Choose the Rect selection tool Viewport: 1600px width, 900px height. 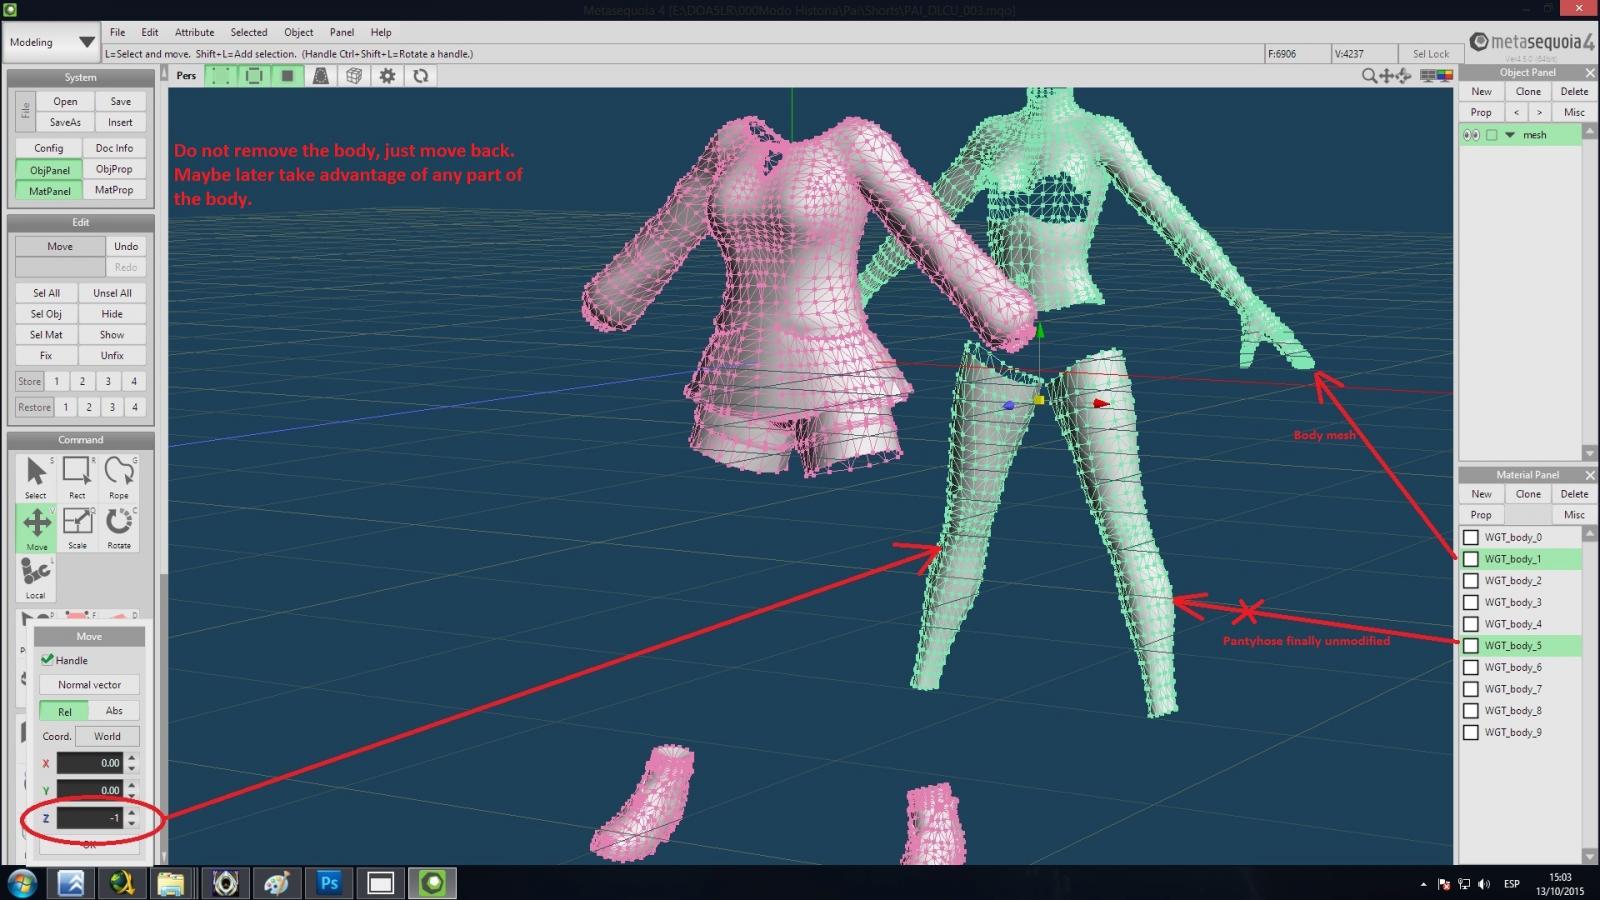77,477
